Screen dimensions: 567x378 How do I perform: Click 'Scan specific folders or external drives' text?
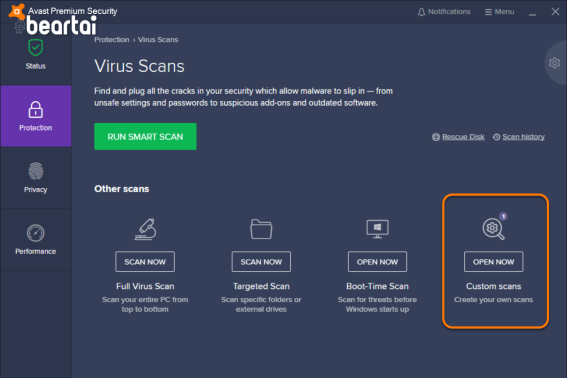pos(261,304)
